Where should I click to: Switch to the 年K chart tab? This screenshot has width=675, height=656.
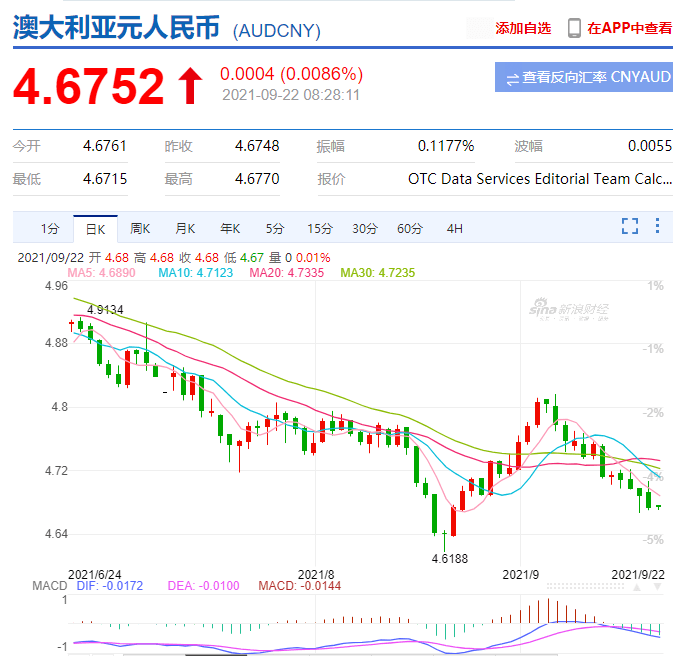click(230, 229)
